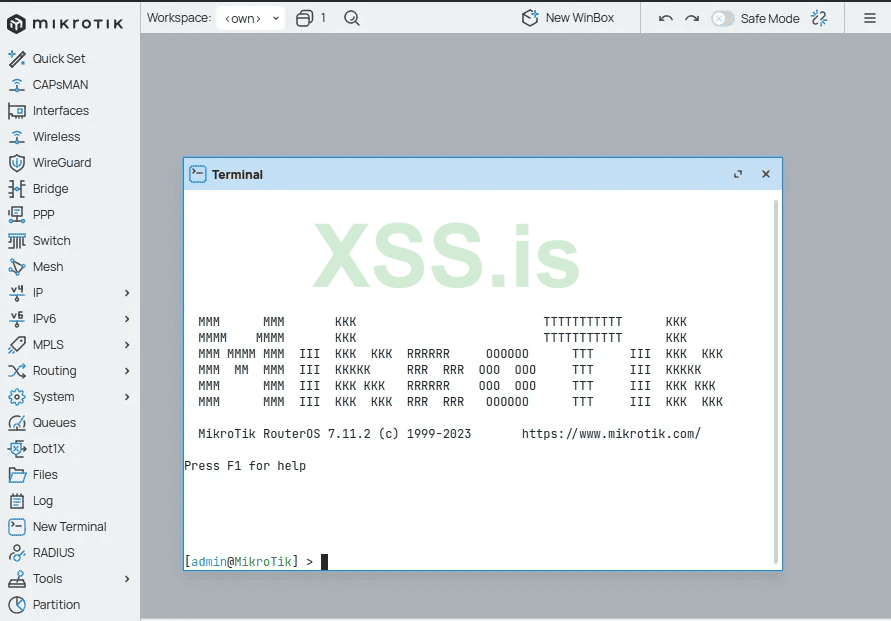Click the IP v4 icon
The height and width of the screenshot is (621, 891).
[17, 293]
